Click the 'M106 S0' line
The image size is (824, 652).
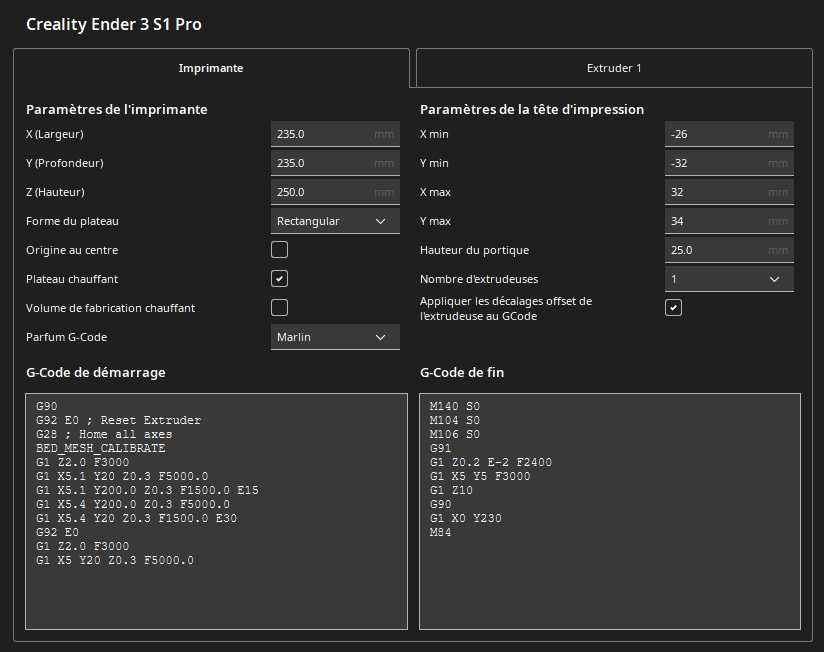pyautogui.click(x=455, y=434)
